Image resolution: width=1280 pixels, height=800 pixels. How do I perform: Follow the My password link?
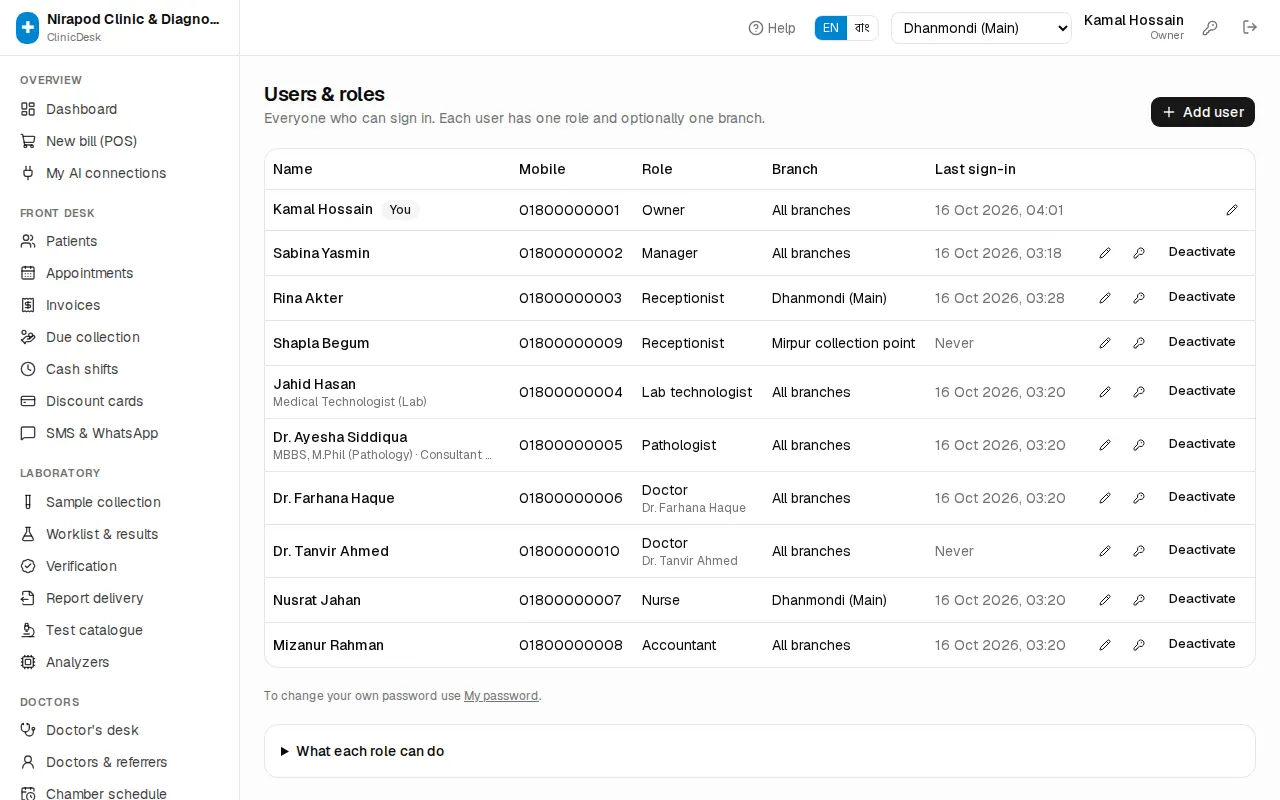pyautogui.click(x=501, y=696)
